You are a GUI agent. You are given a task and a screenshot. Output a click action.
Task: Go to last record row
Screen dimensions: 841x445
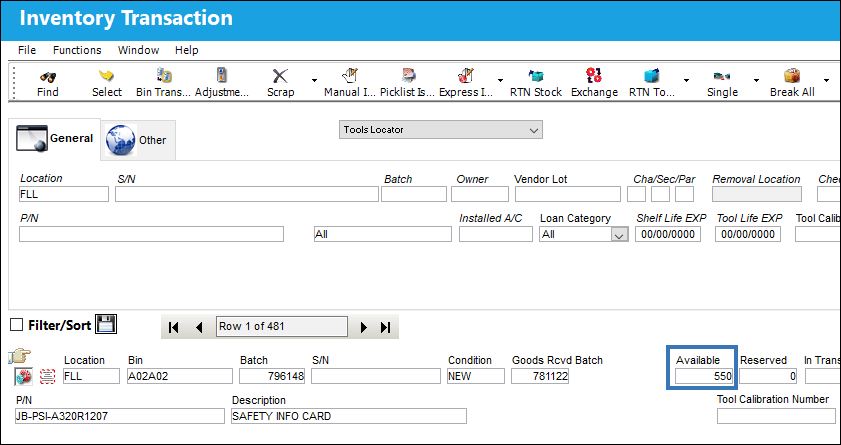(x=385, y=327)
